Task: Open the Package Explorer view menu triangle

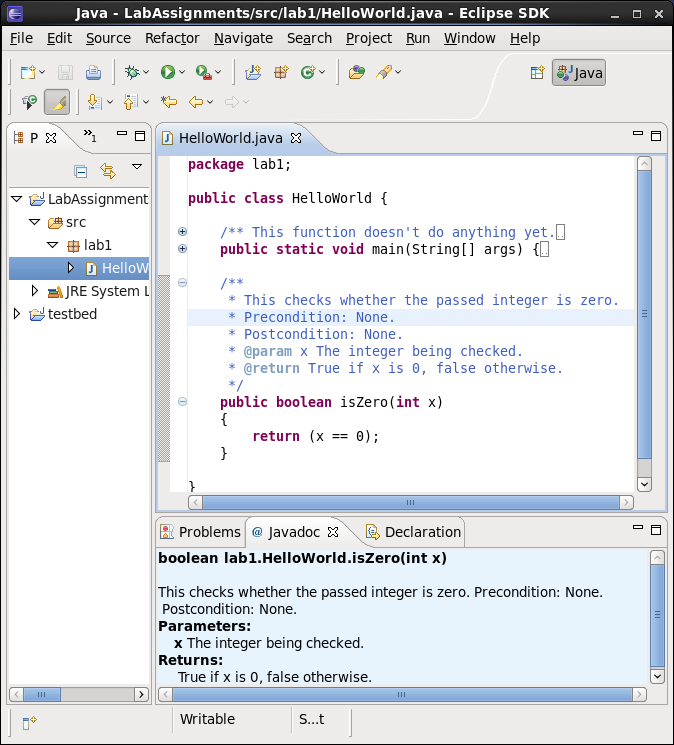Action: (136, 167)
